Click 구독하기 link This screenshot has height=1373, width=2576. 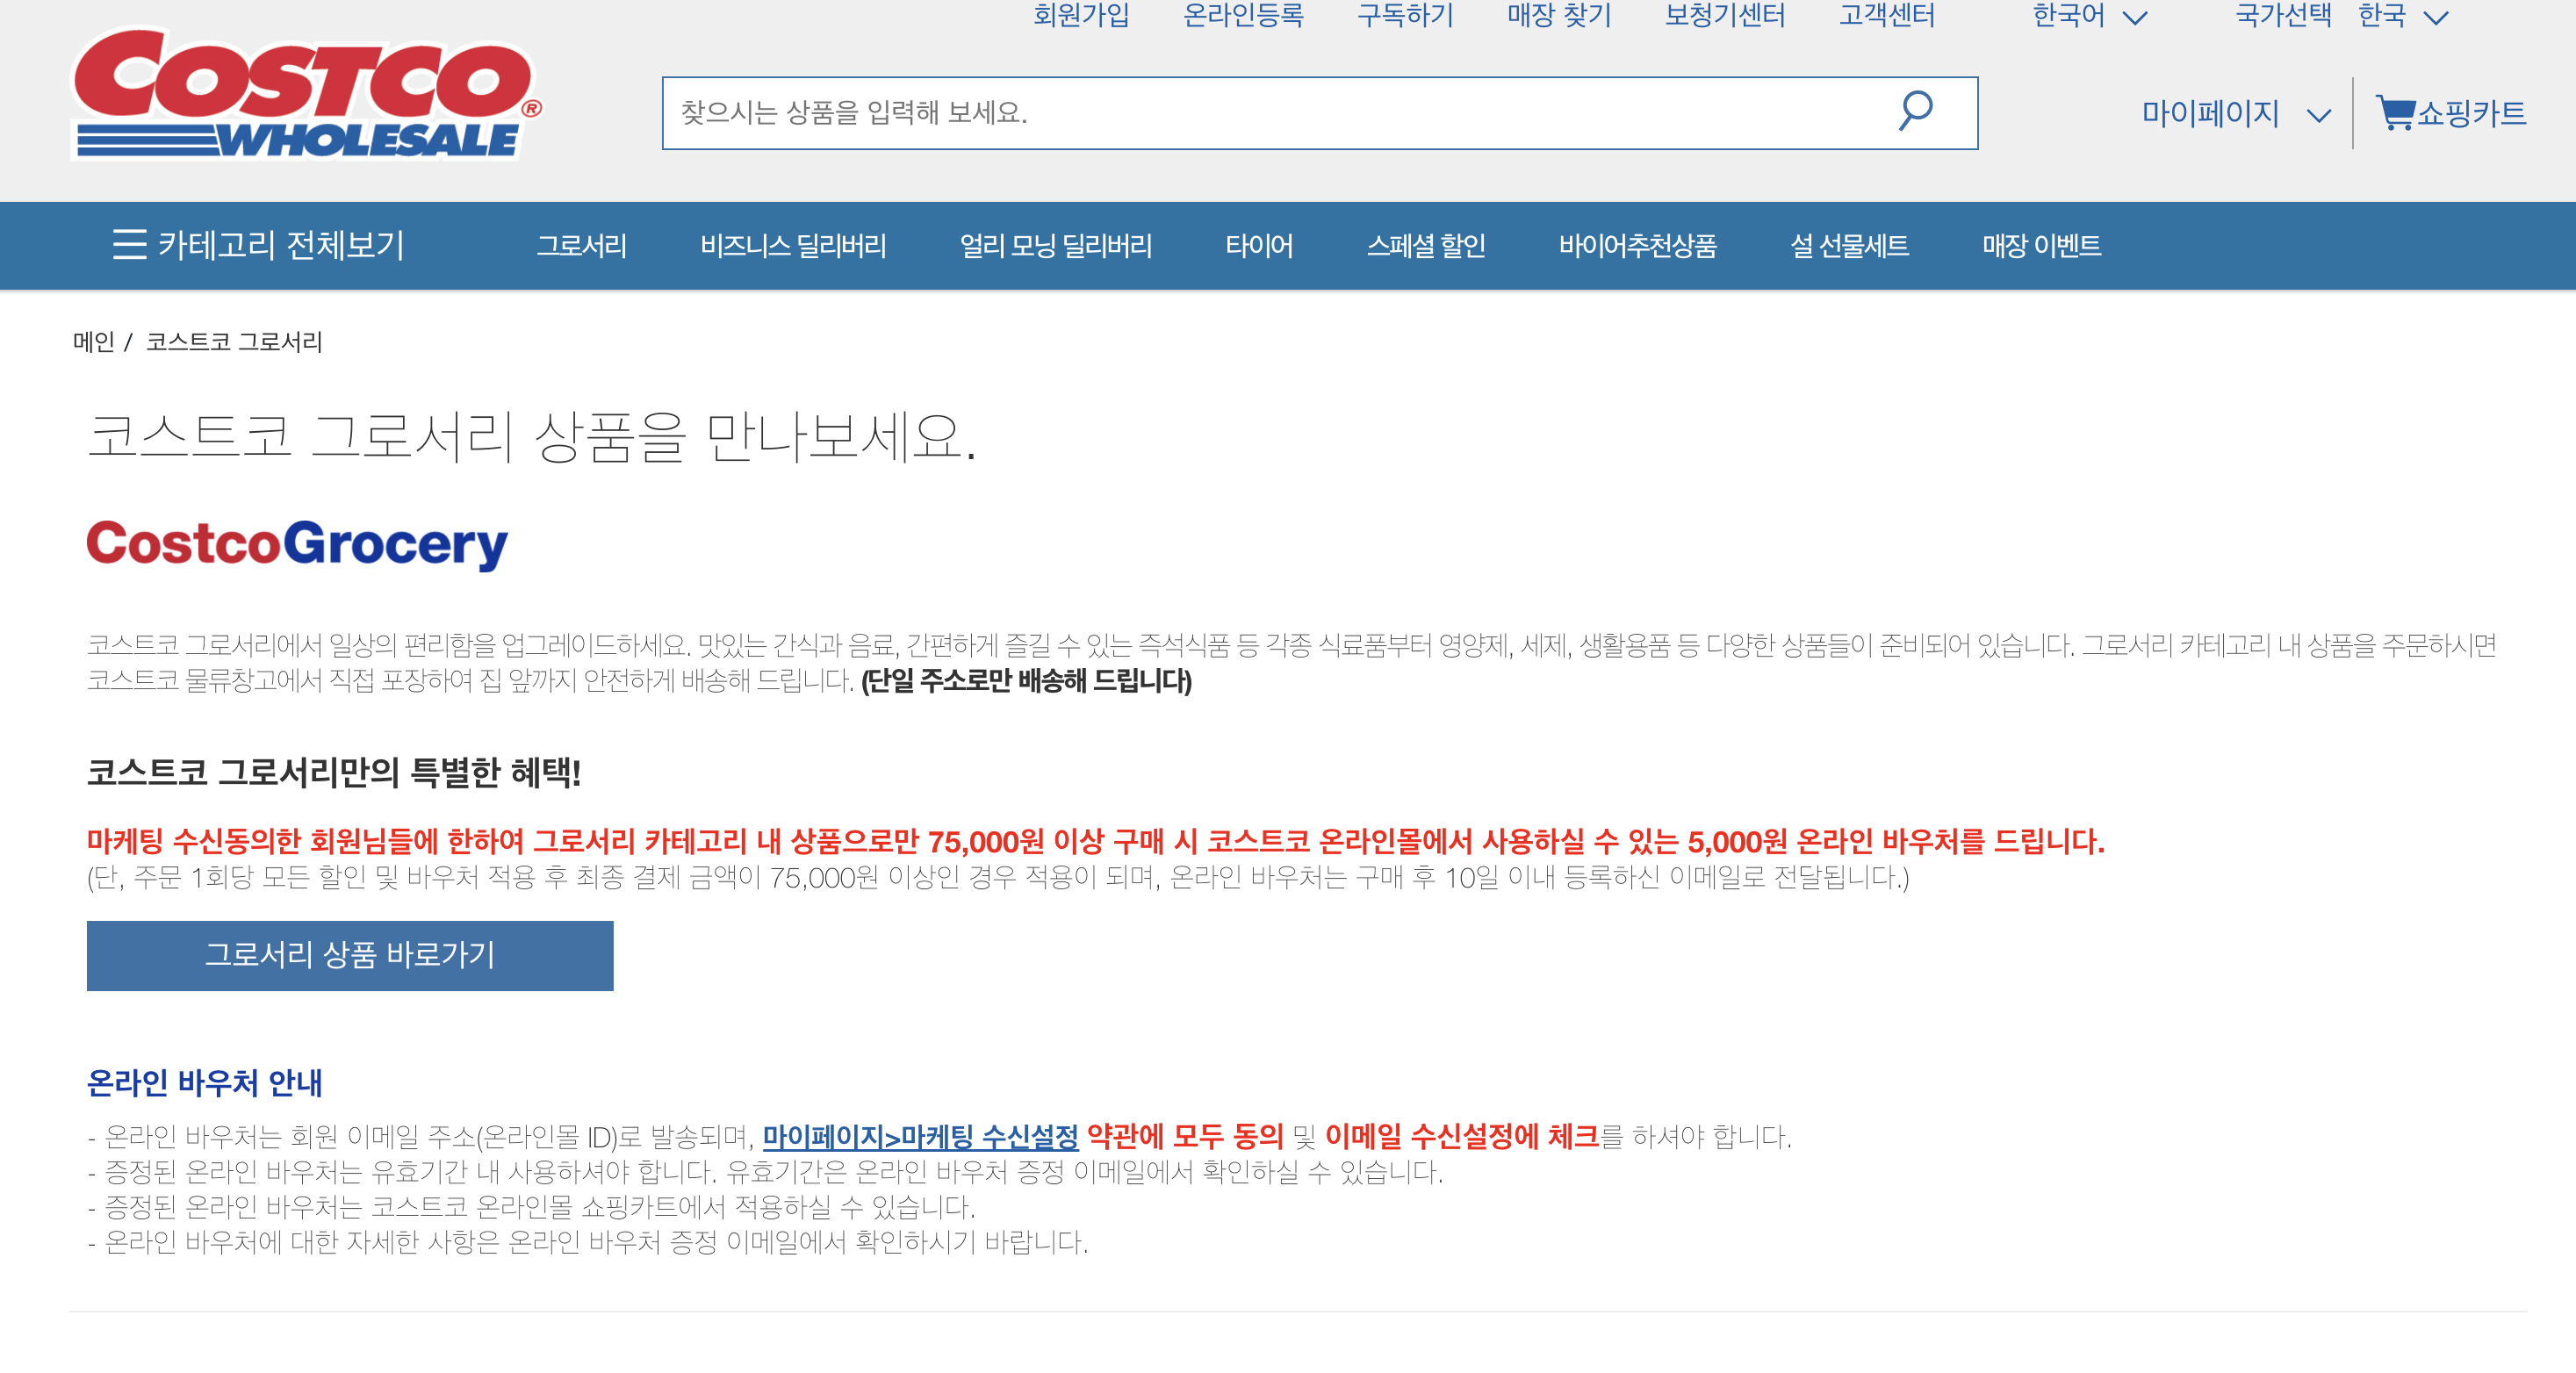[x=1405, y=16]
